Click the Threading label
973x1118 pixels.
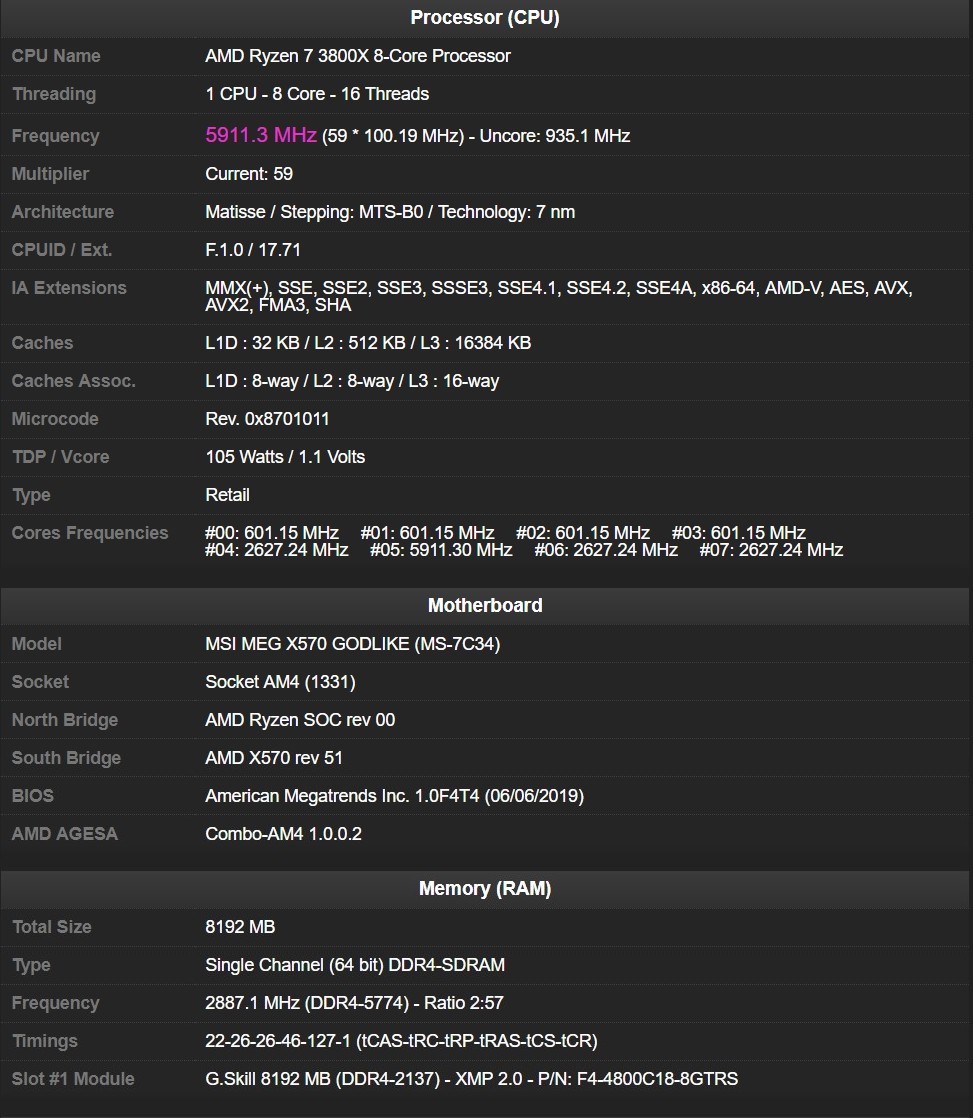(53, 93)
